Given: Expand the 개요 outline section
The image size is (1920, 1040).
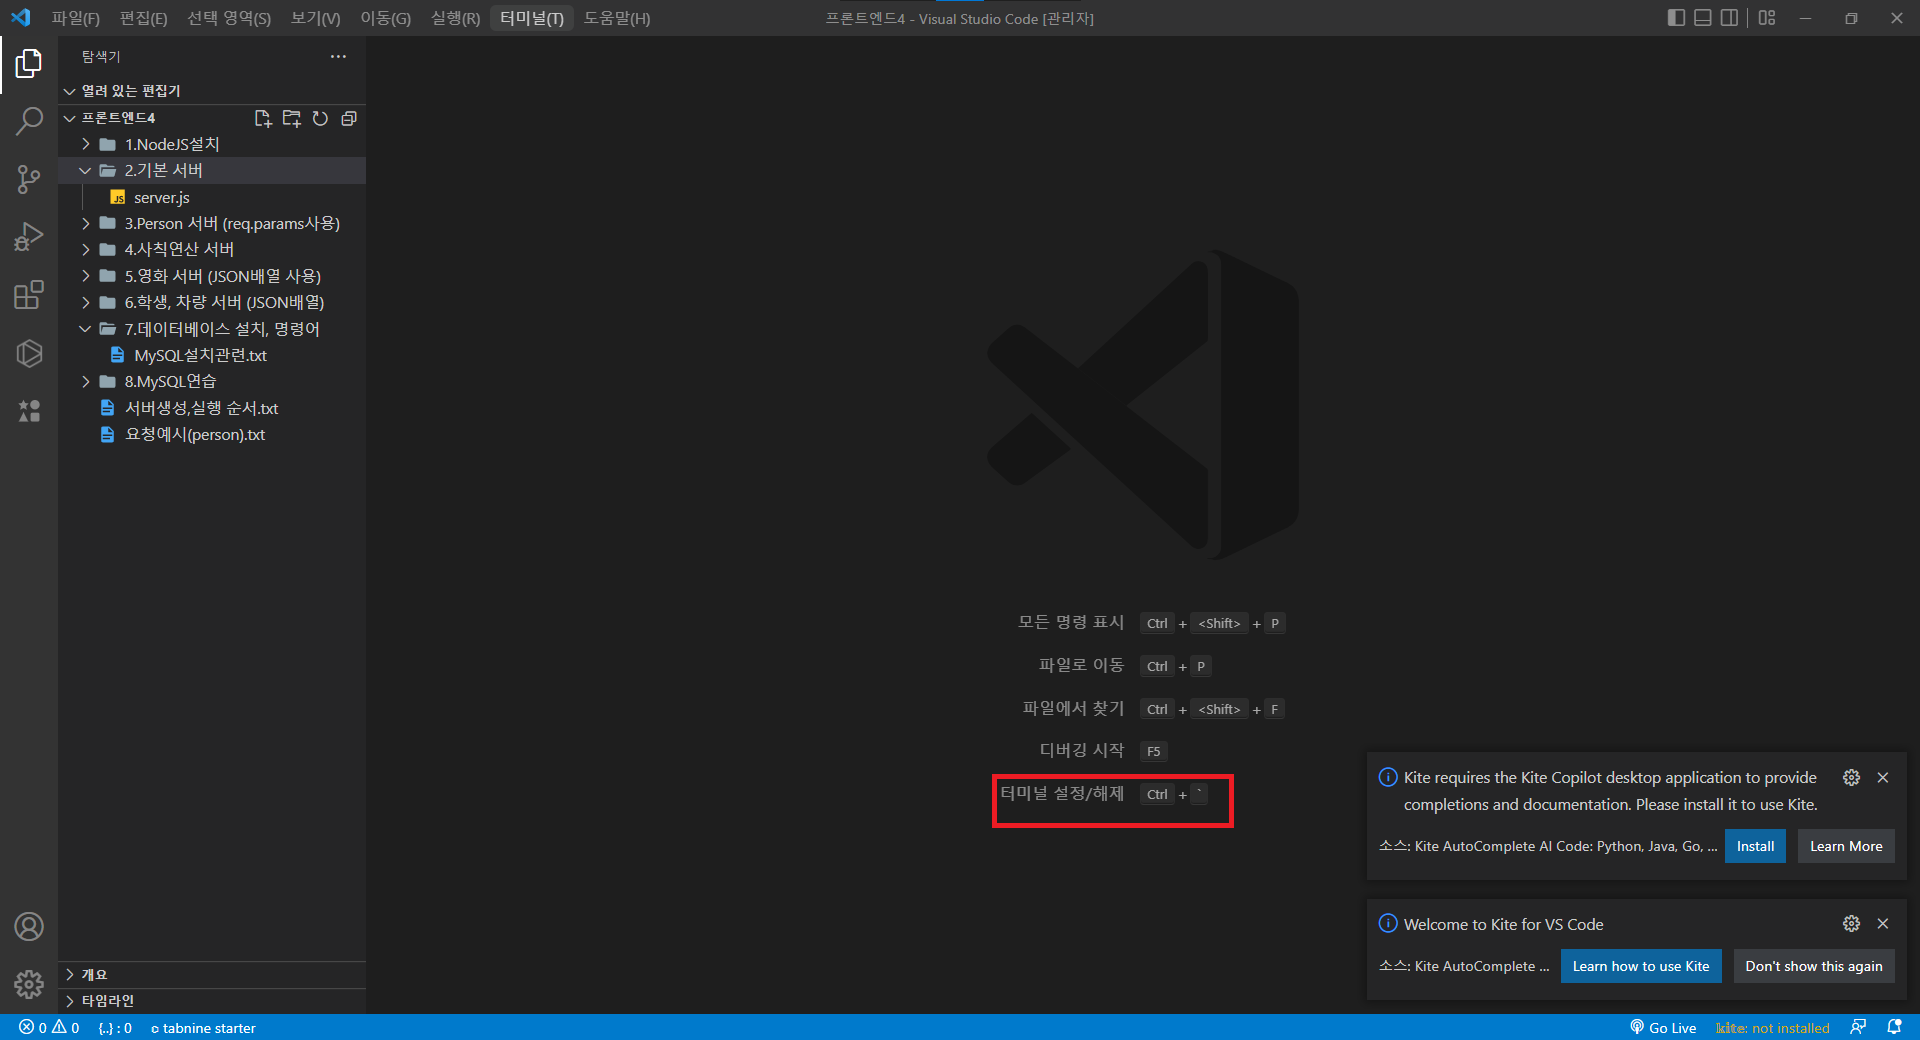Looking at the screenshot, I should click(212, 975).
